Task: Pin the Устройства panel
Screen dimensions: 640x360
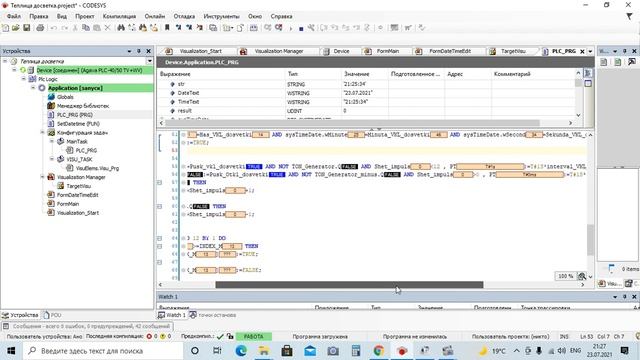Action: pyautogui.click(x=139, y=51)
